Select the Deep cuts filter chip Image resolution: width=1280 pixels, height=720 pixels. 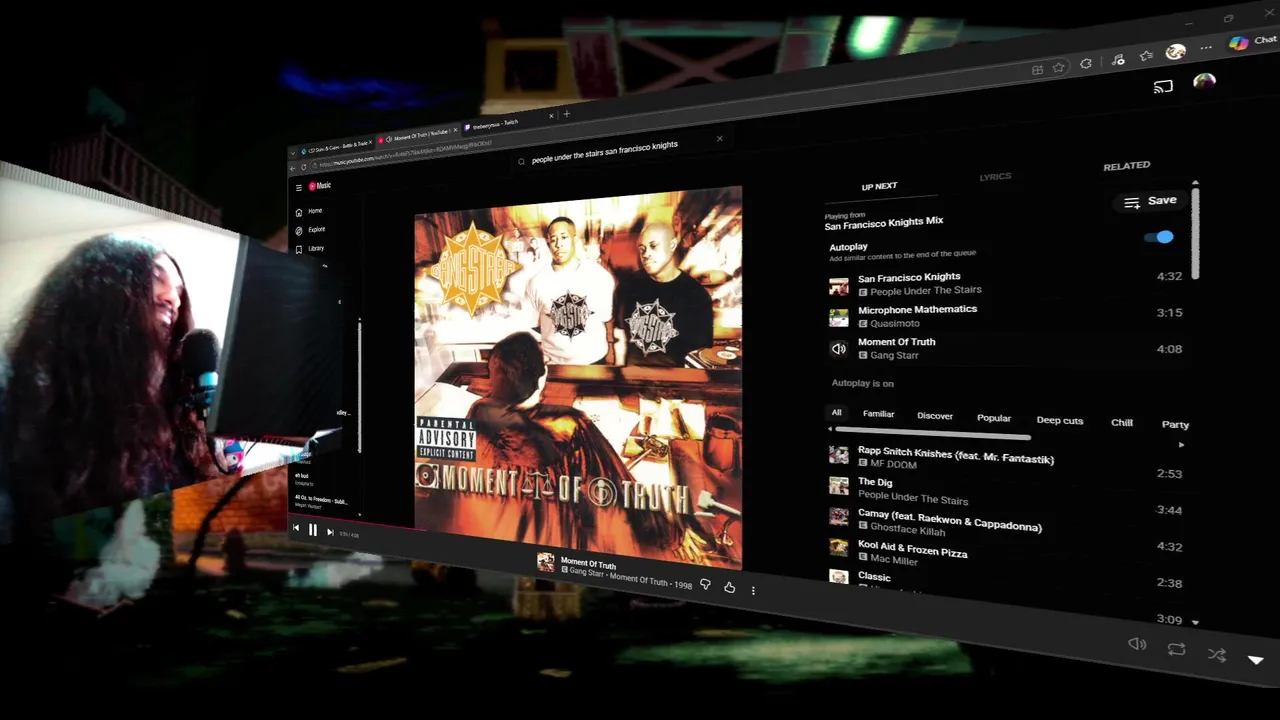(x=1060, y=420)
